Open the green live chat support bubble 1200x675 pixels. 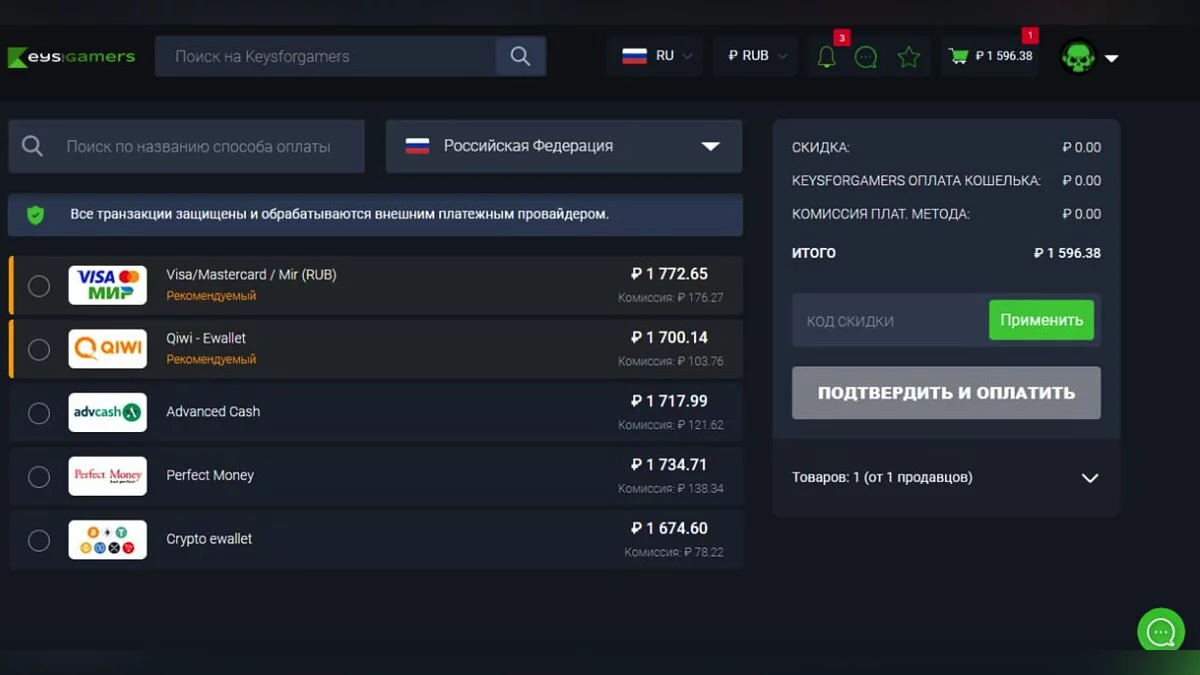pos(1160,632)
